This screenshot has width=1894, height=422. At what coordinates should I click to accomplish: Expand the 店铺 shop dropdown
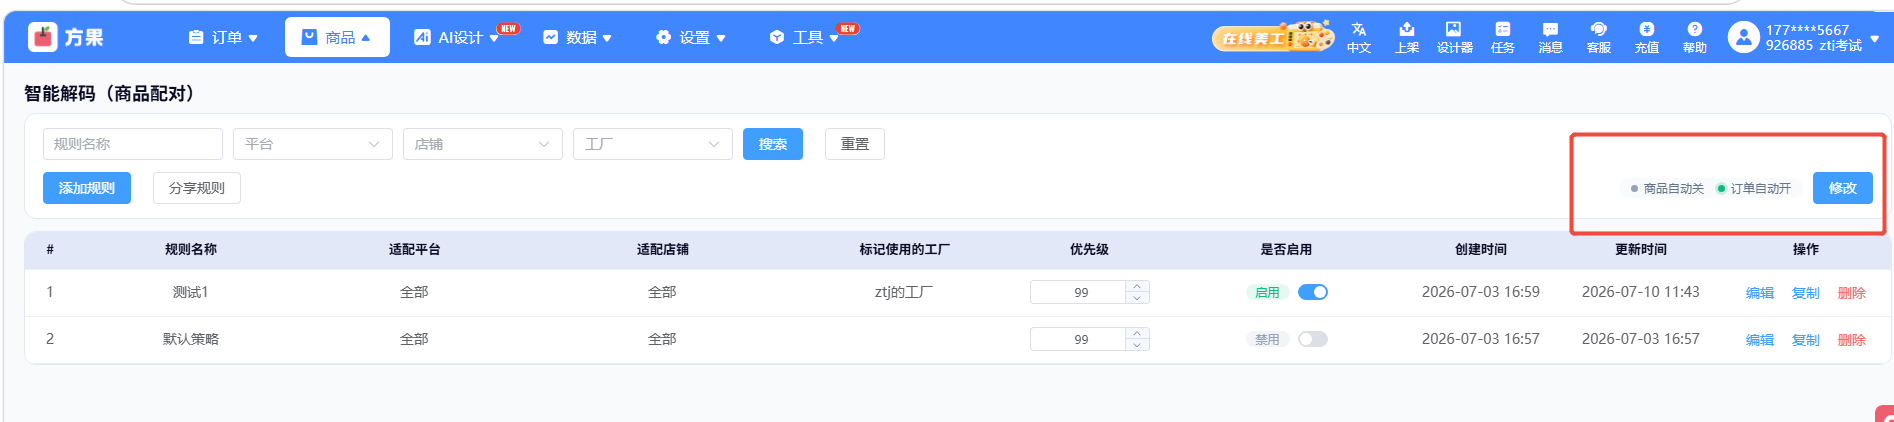click(483, 144)
